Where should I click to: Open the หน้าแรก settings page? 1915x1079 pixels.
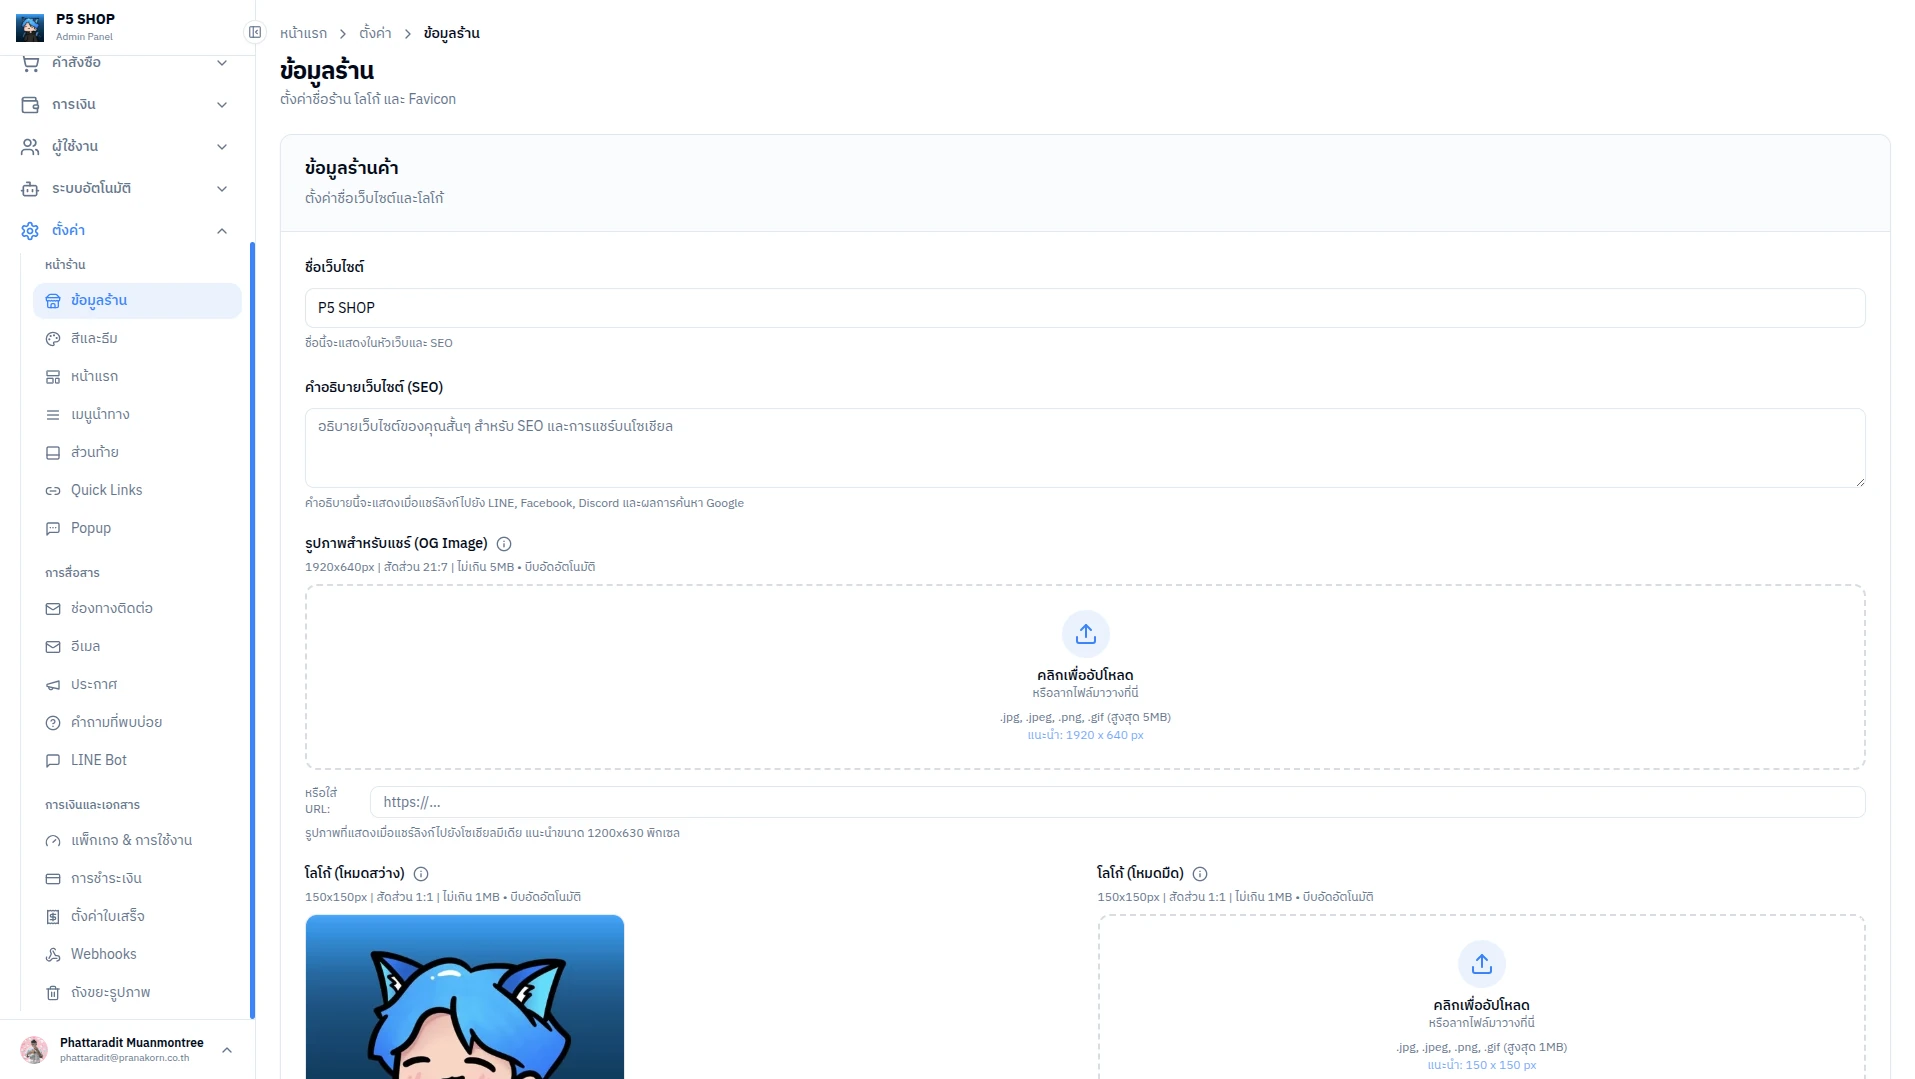coord(137,377)
